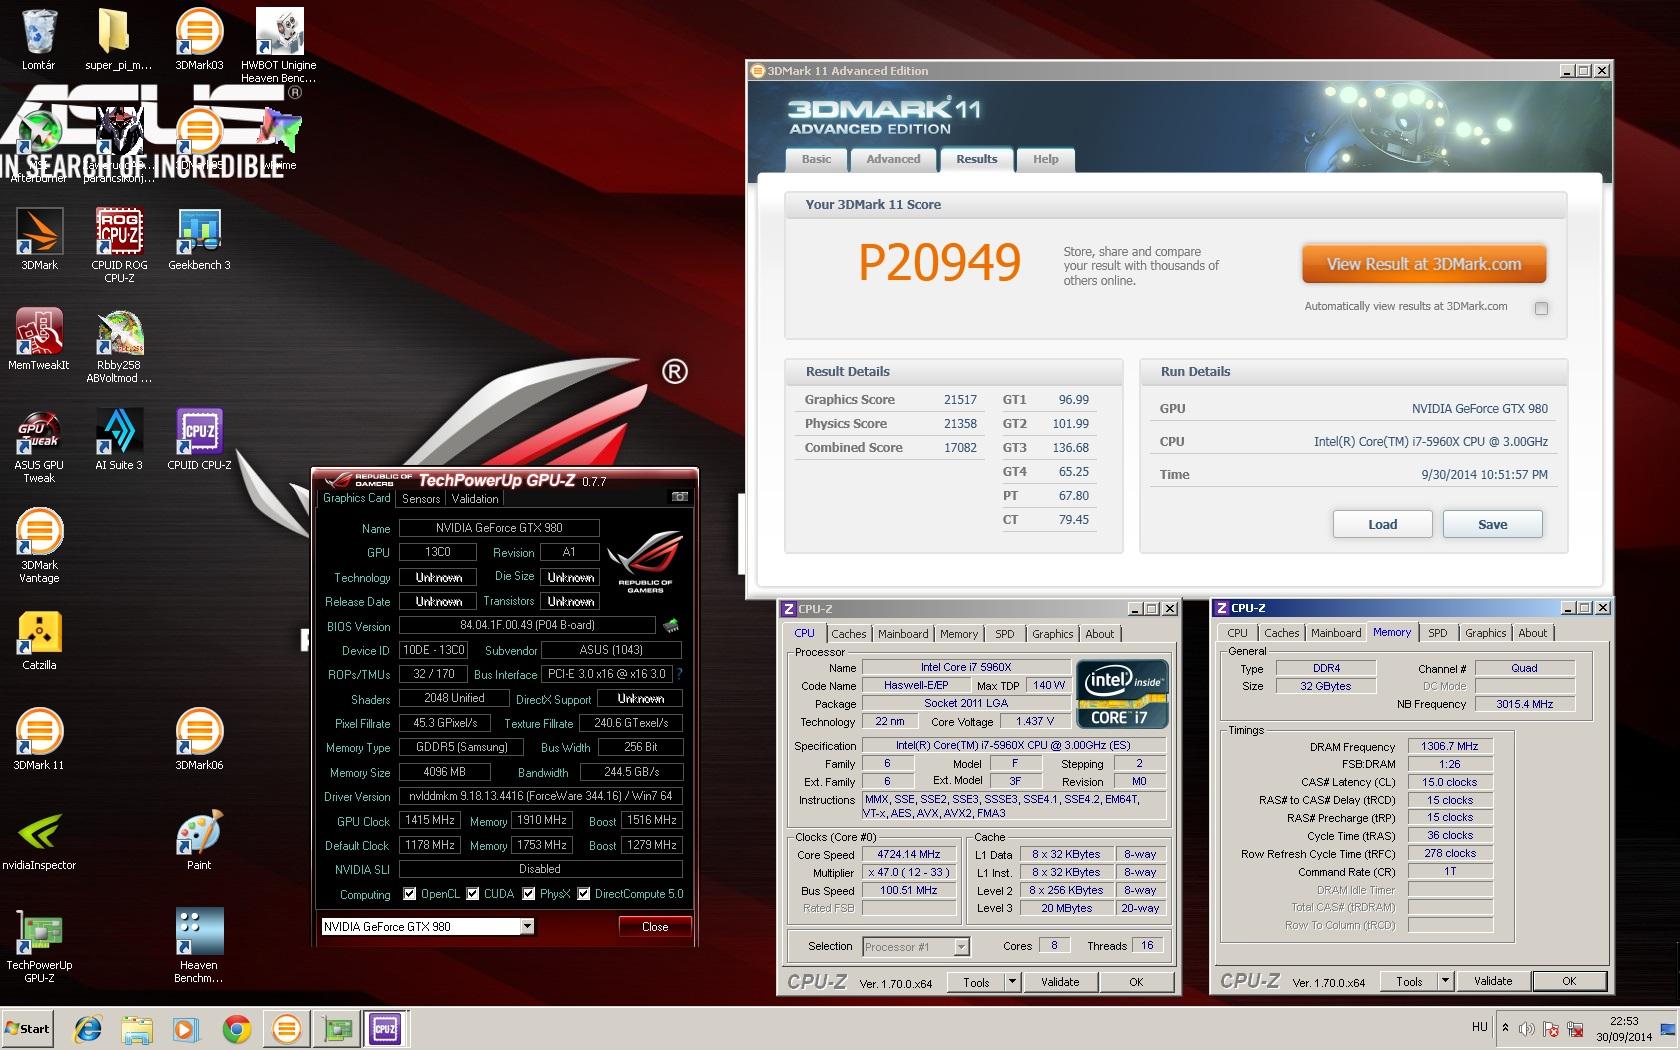Open Geekbench 3 desktop icon
The width and height of the screenshot is (1680, 1050).
199,240
